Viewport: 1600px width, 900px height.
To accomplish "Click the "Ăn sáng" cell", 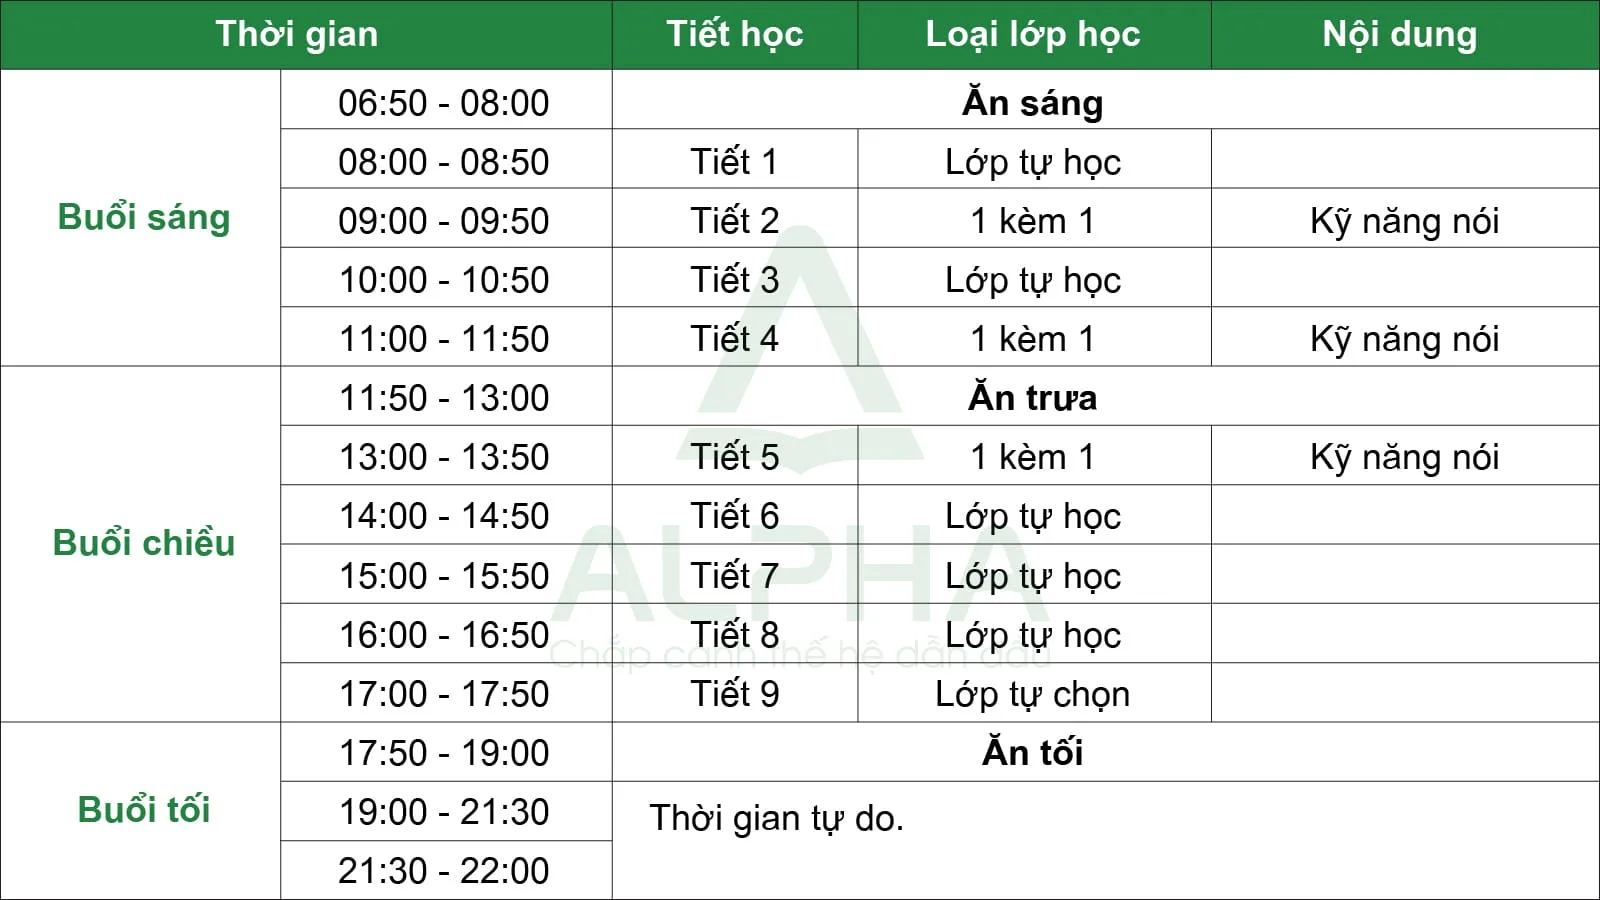I will (x=1033, y=102).
